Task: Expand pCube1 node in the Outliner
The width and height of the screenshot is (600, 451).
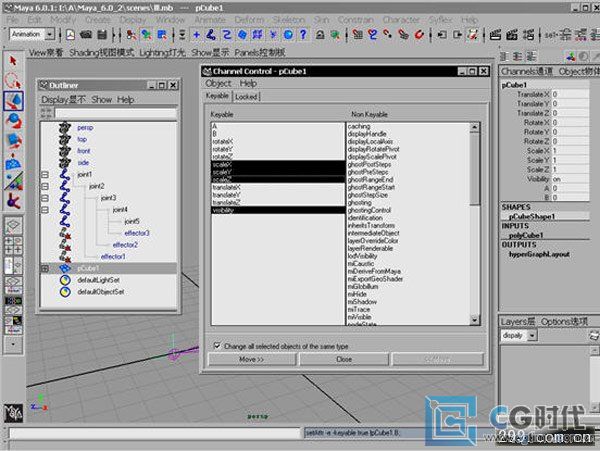Action: tap(45, 269)
